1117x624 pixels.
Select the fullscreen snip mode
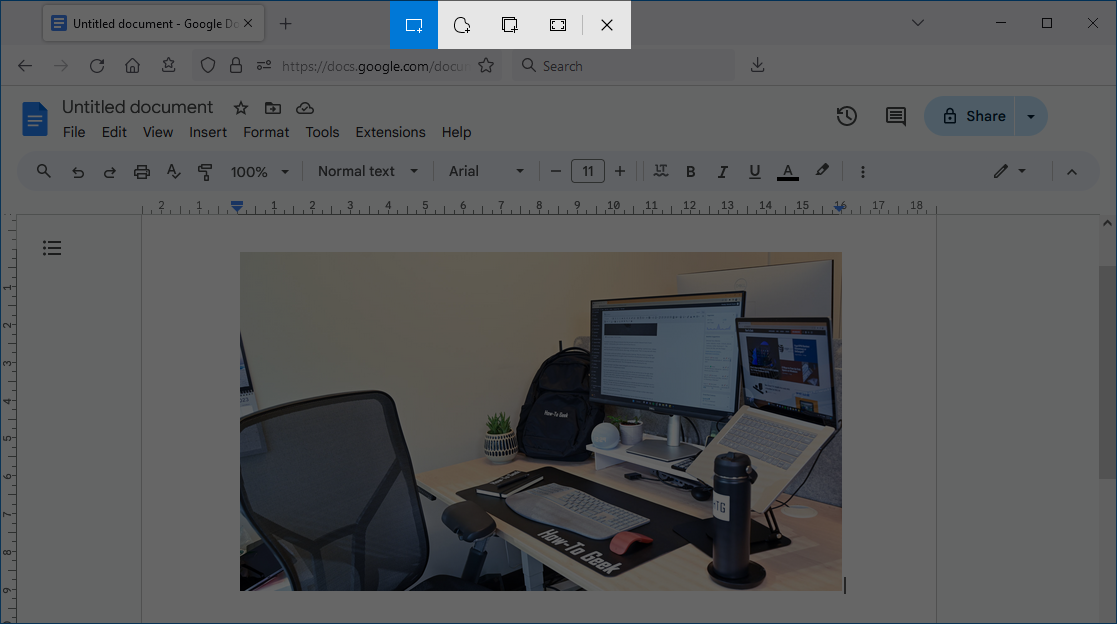coord(557,24)
